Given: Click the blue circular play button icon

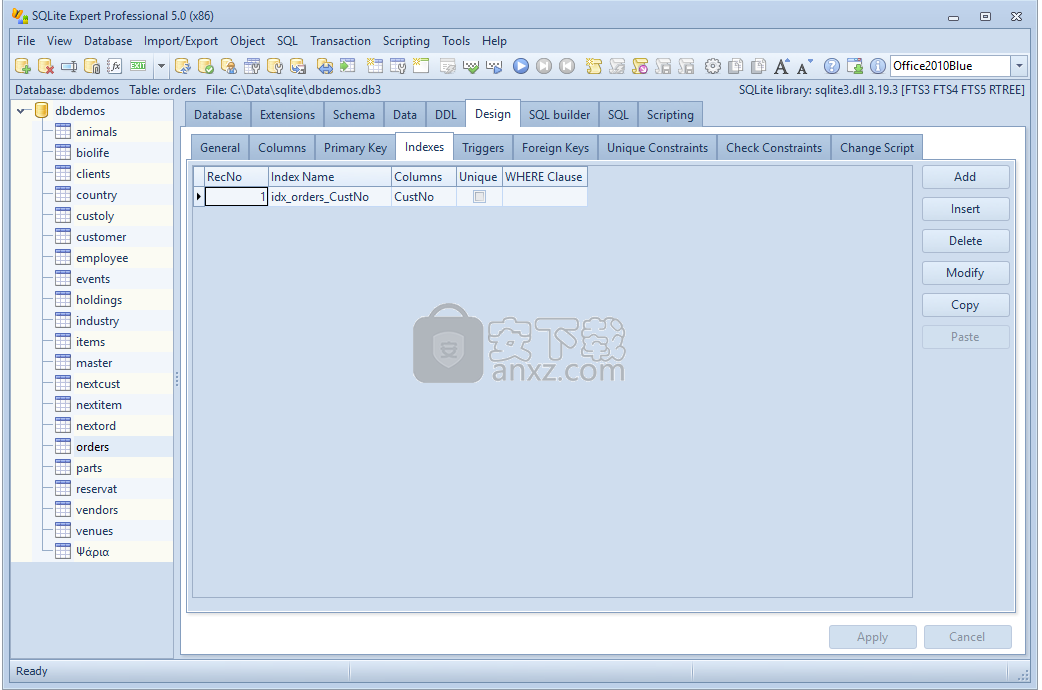Looking at the screenshot, I should pyautogui.click(x=521, y=66).
